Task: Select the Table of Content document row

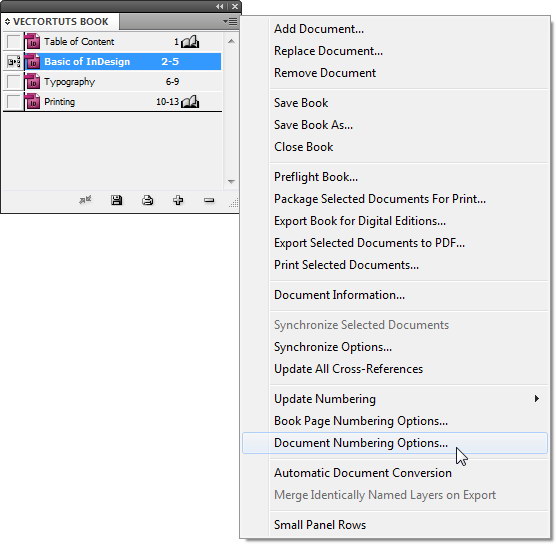Action: 113,42
